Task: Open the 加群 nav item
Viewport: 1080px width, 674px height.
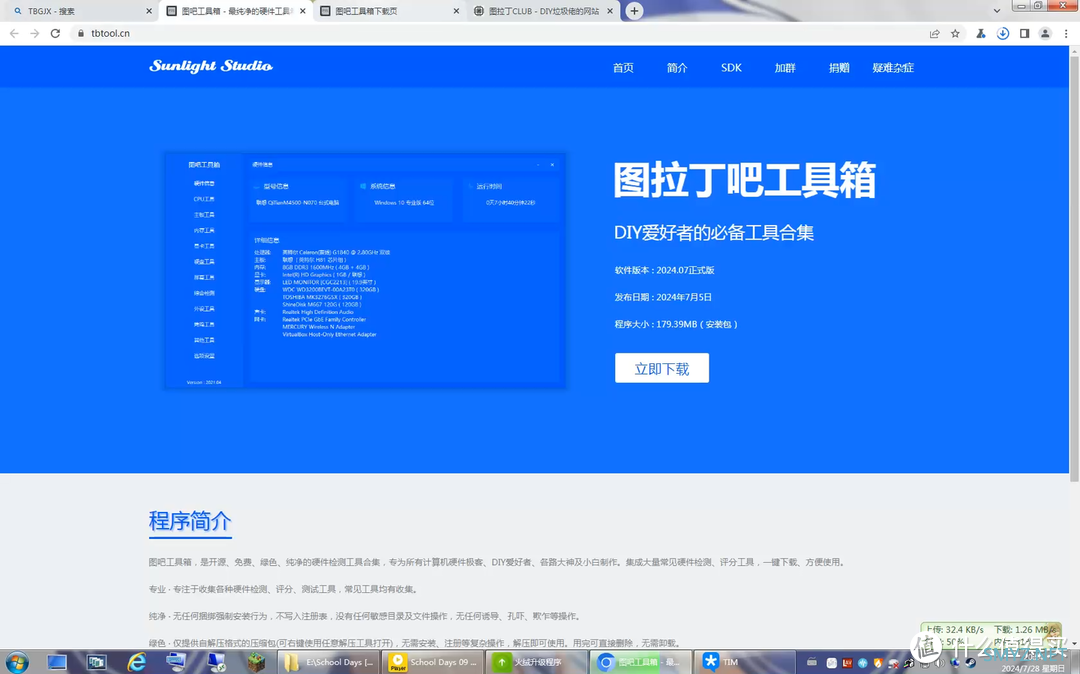Action: coord(785,67)
